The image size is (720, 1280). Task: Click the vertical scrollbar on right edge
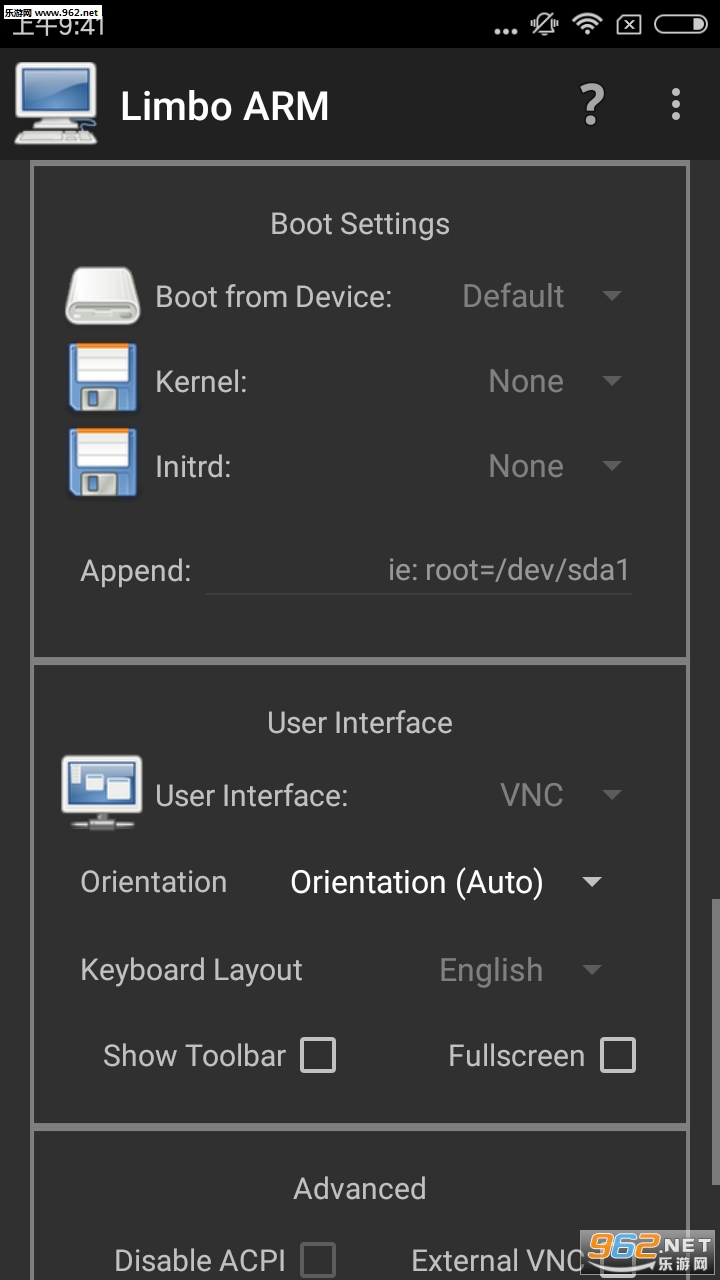(714, 1040)
